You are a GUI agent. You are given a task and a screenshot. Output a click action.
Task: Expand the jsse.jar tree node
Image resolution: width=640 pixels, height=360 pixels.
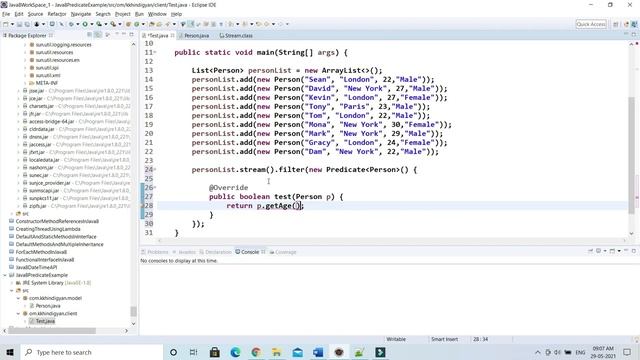(x=18, y=91)
